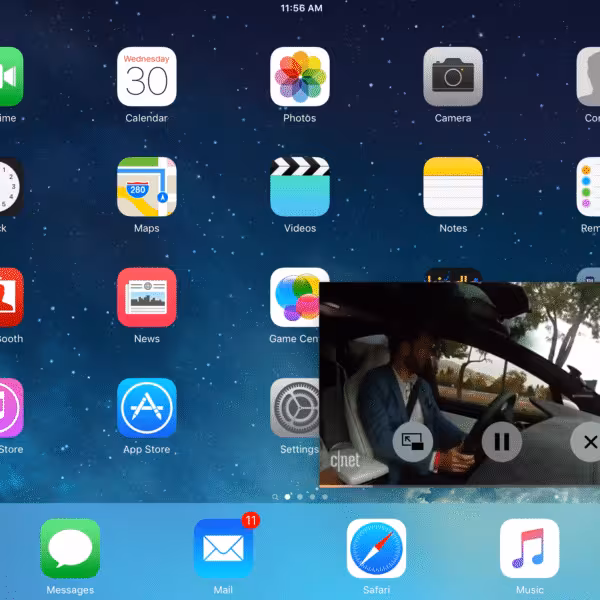Open the Clock app
Viewport: 600px width, 600px height.
point(11,187)
